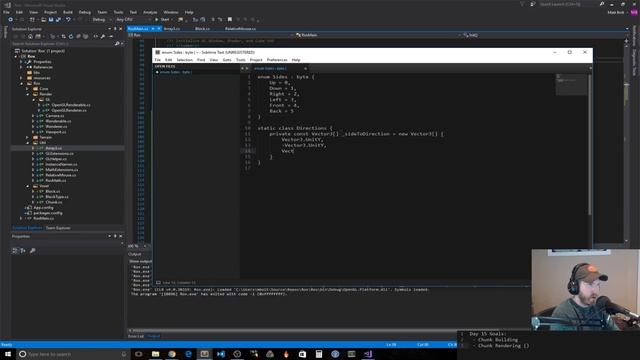The height and width of the screenshot is (360, 640).
Task: Open Goto menu in Sublime Text
Action: 227,60
